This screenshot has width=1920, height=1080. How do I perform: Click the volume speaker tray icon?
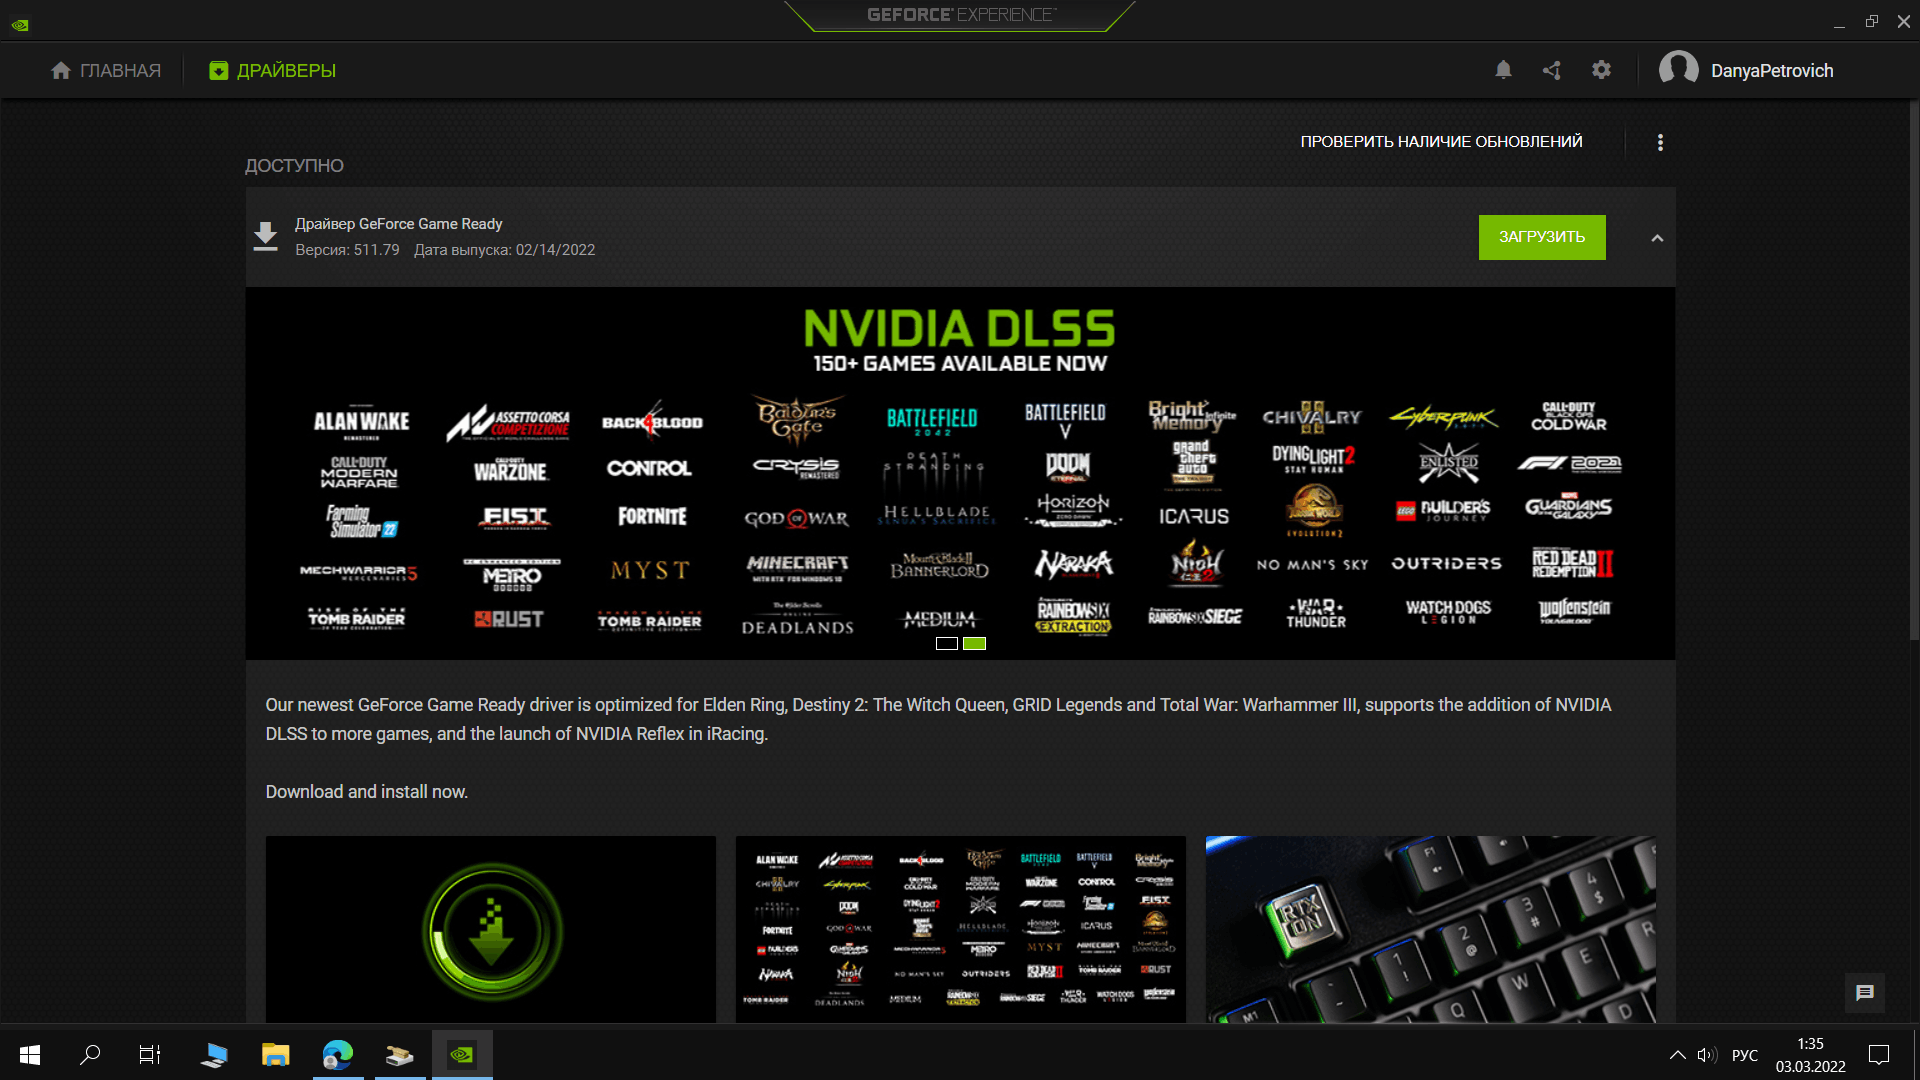pos(1706,1055)
